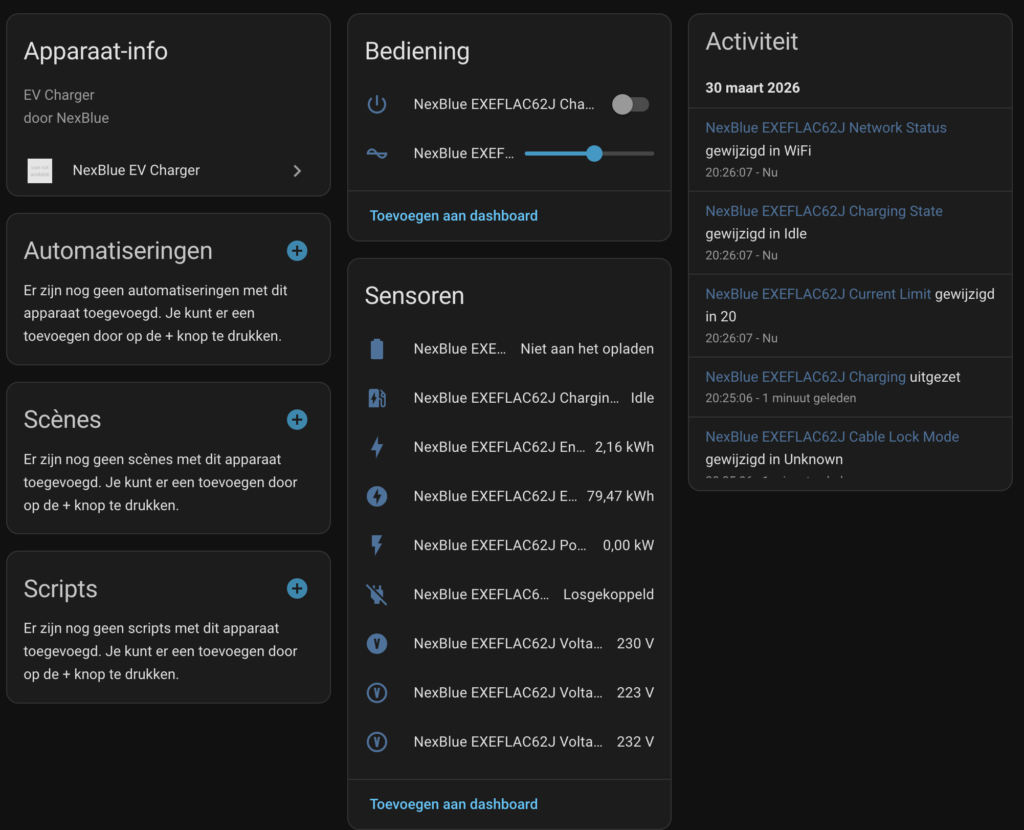Open Network Status activity entry
This screenshot has width=1024, height=830.
[x=825, y=128]
